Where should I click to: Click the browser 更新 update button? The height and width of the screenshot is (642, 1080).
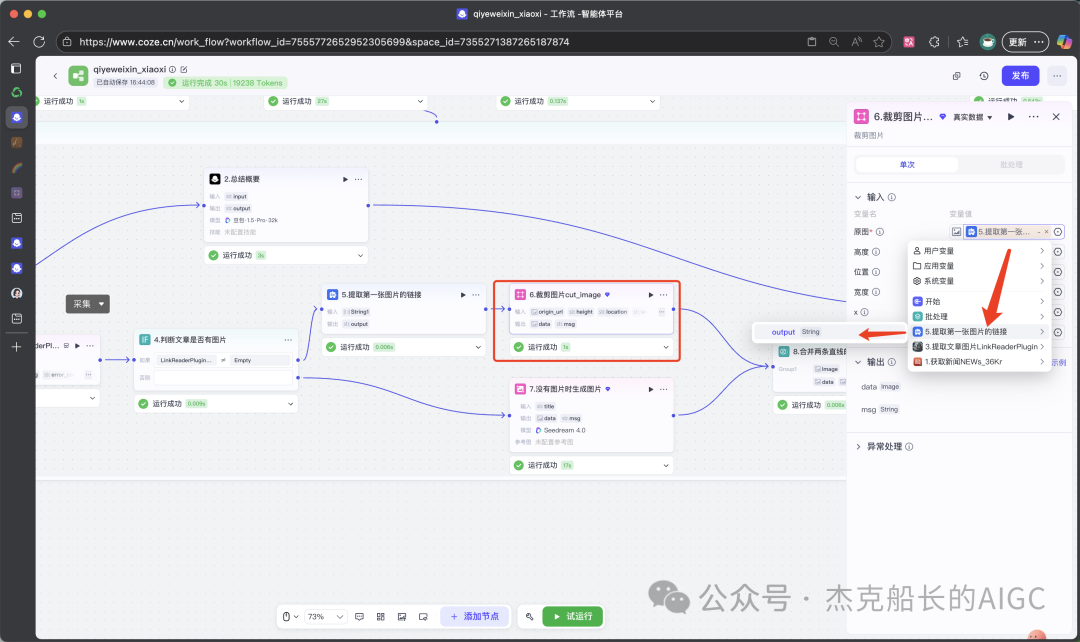1025,42
